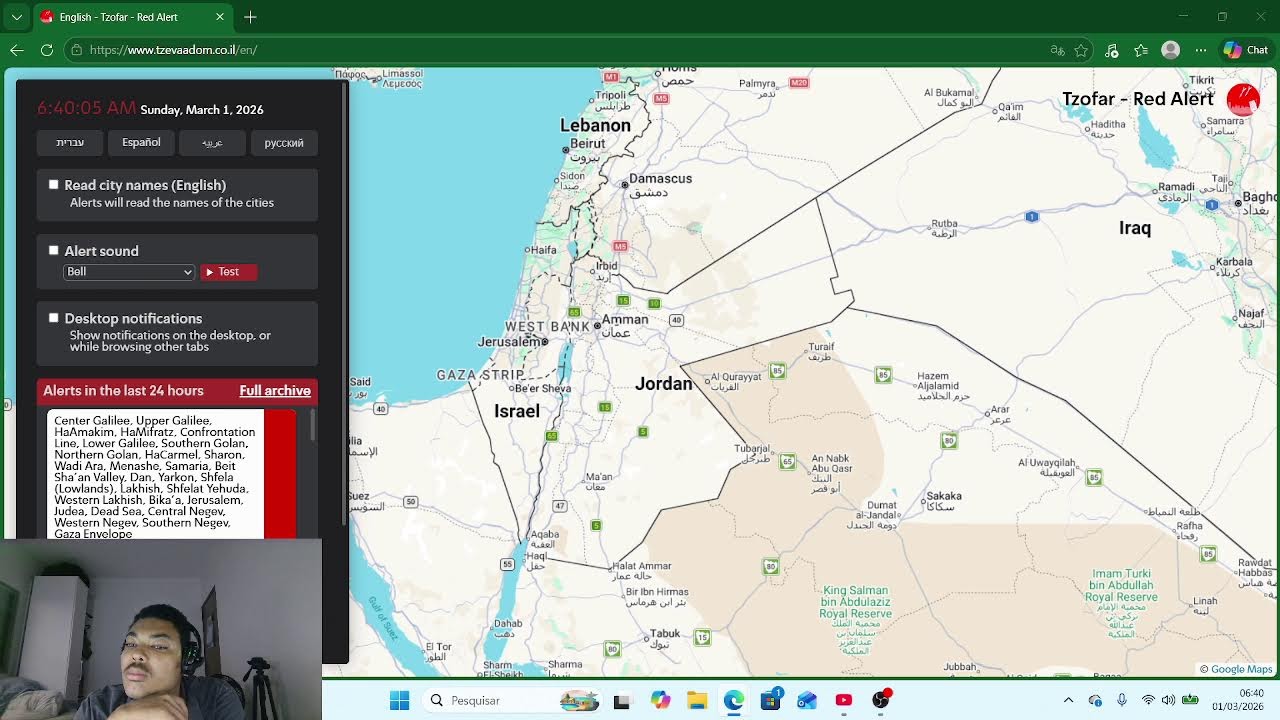Open YouTube app on taskbar
Image resolution: width=1280 pixels, height=720 pixels.
pos(844,701)
